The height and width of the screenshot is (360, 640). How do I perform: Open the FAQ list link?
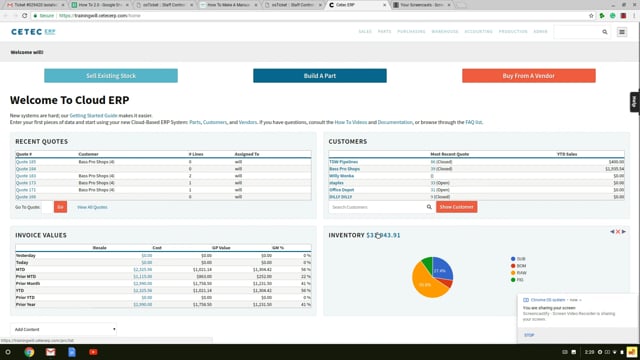click(473, 122)
